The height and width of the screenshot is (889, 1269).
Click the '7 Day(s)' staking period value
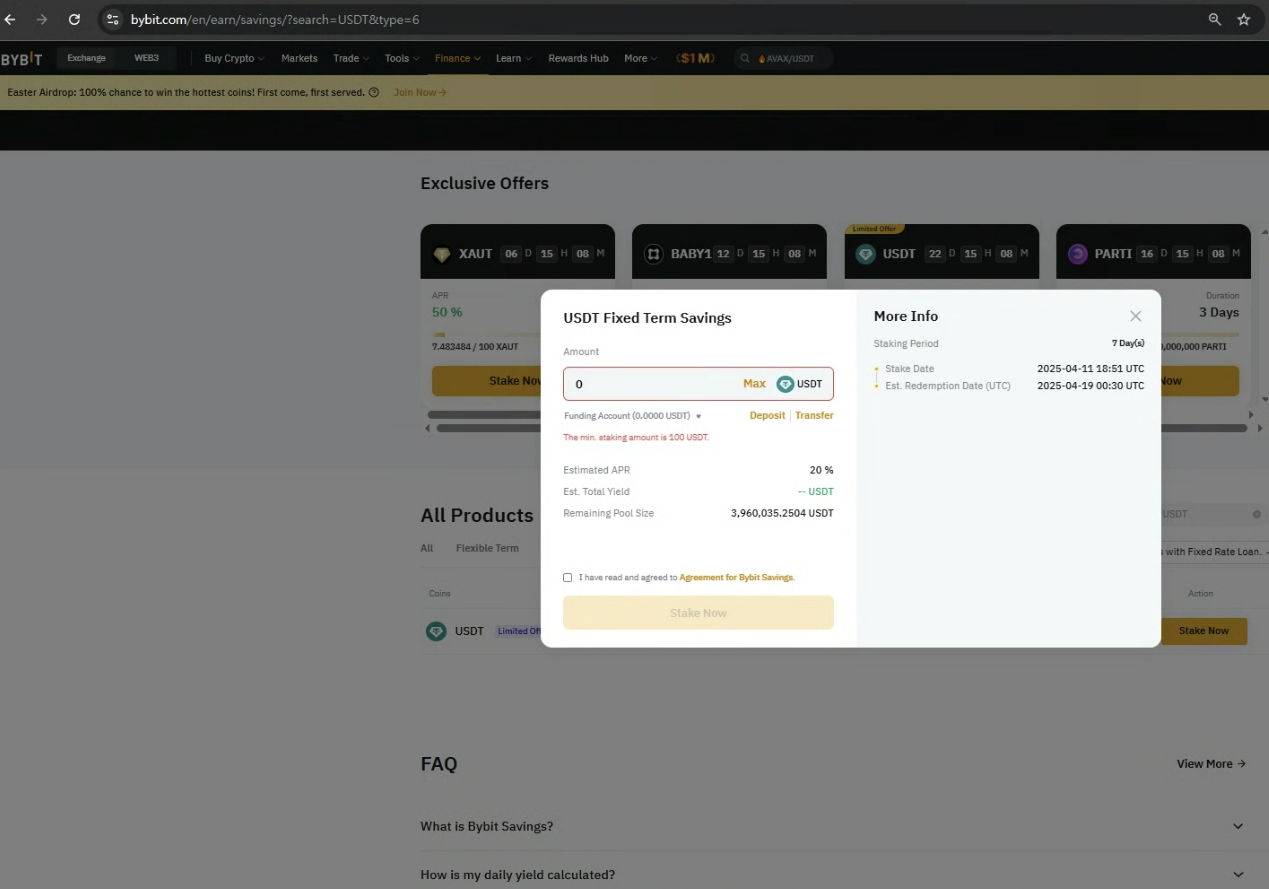pyautogui.click(x=1128, y=343)
